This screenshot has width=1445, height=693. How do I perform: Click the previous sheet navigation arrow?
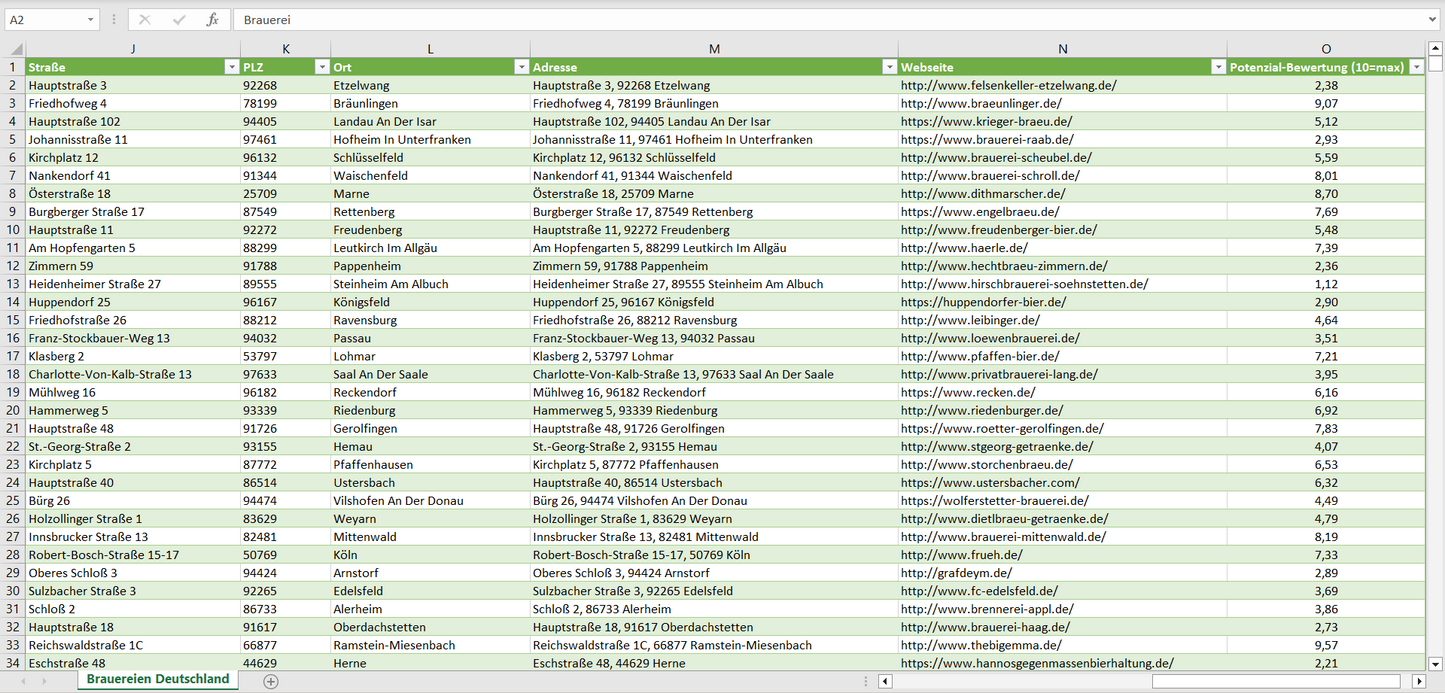click(23, 681)
